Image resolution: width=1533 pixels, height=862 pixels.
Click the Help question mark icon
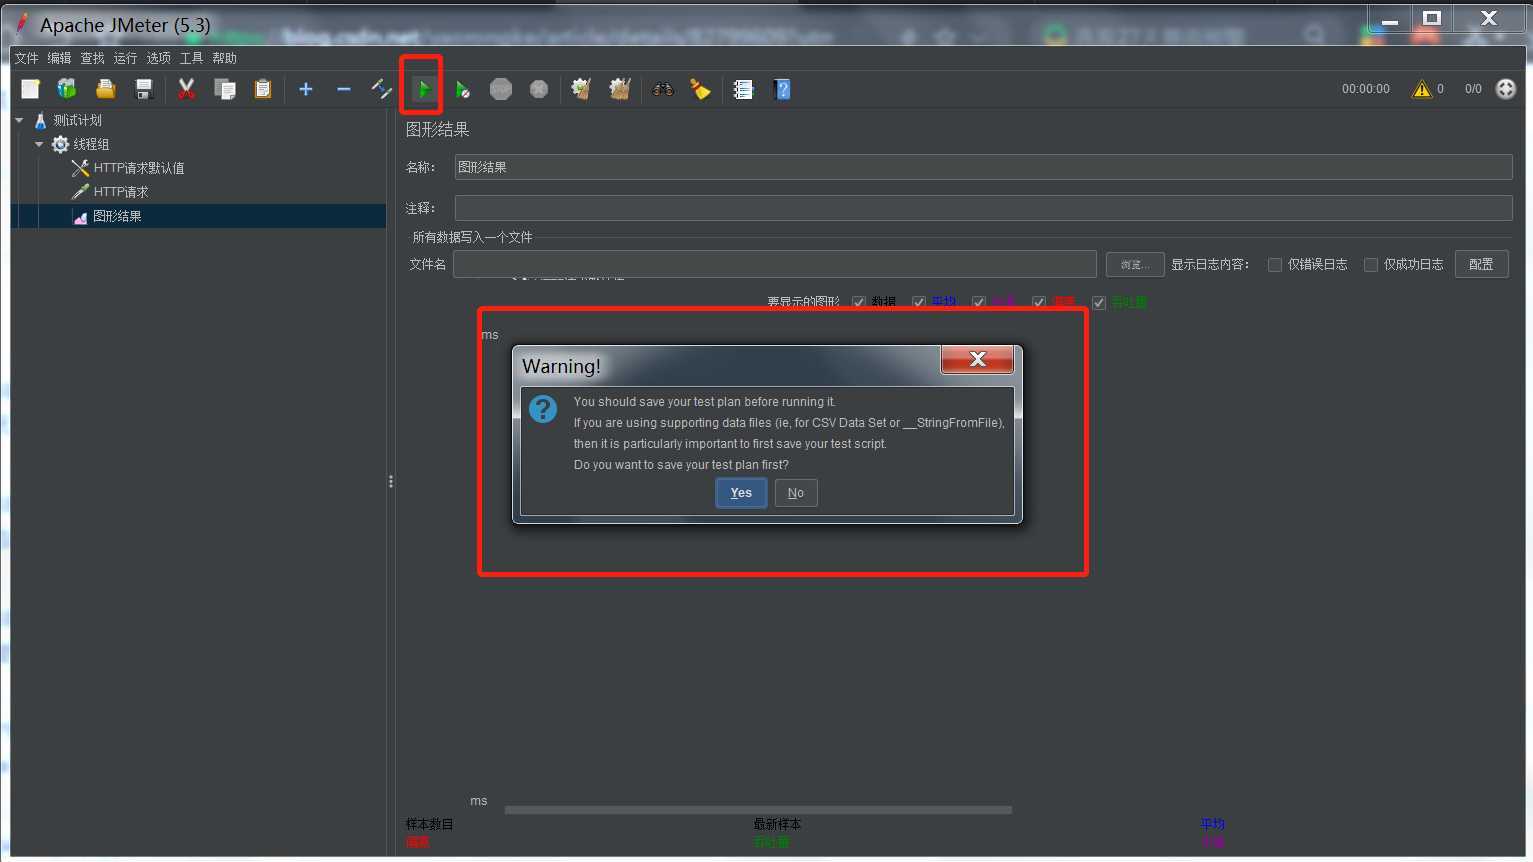(x=782, y=89)
